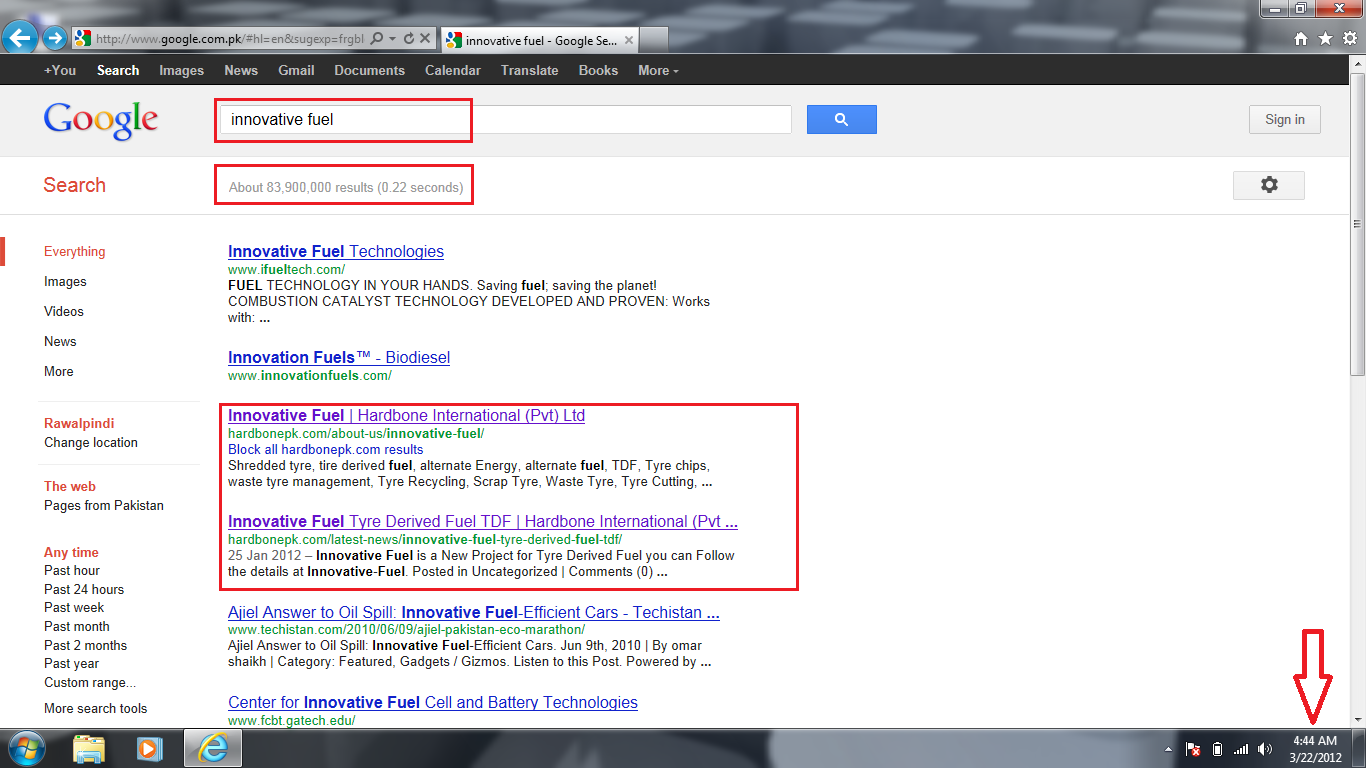
Task: Open the Windows Start button
Action: coord(27,748)
